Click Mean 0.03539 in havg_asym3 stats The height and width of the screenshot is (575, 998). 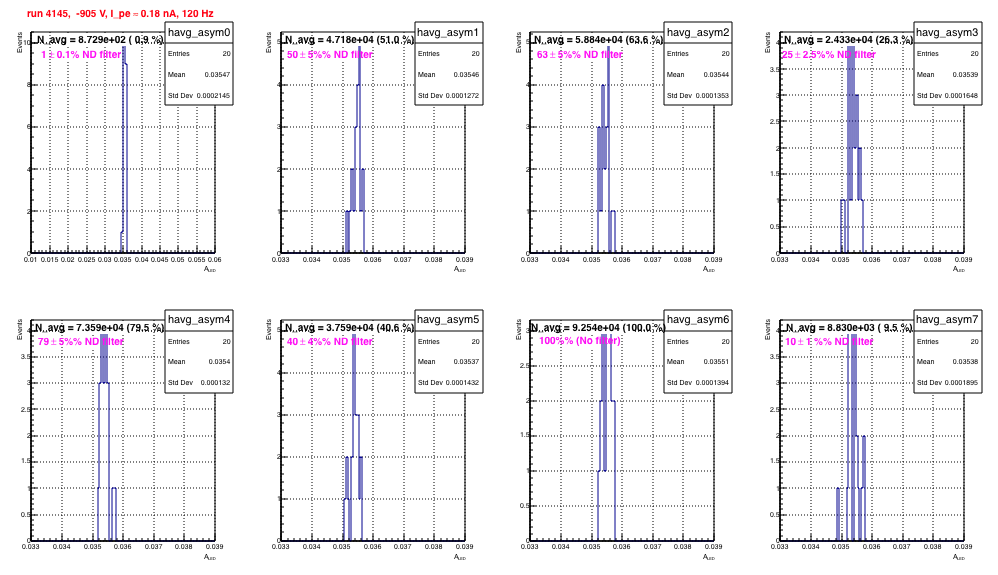coord(947,75)
